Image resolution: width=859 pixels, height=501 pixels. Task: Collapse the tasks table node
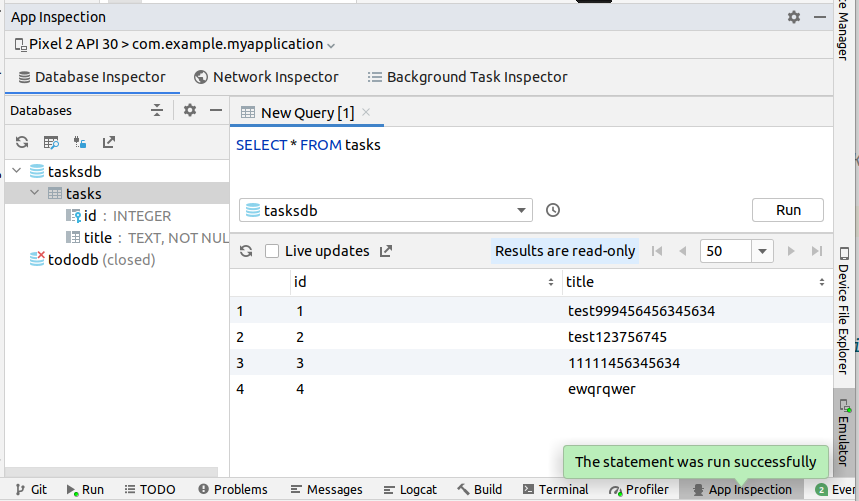35,193
